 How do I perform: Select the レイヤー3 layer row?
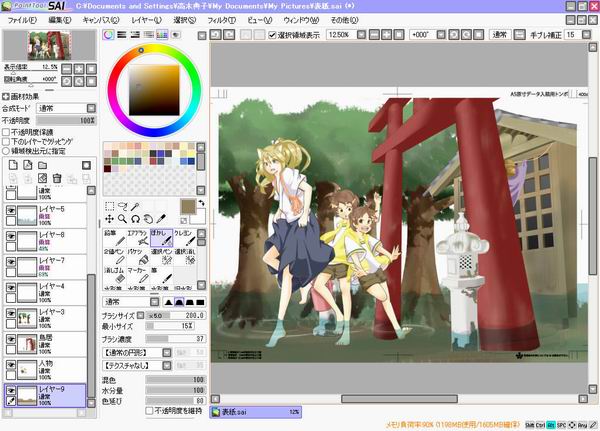(x=45, y=318)
